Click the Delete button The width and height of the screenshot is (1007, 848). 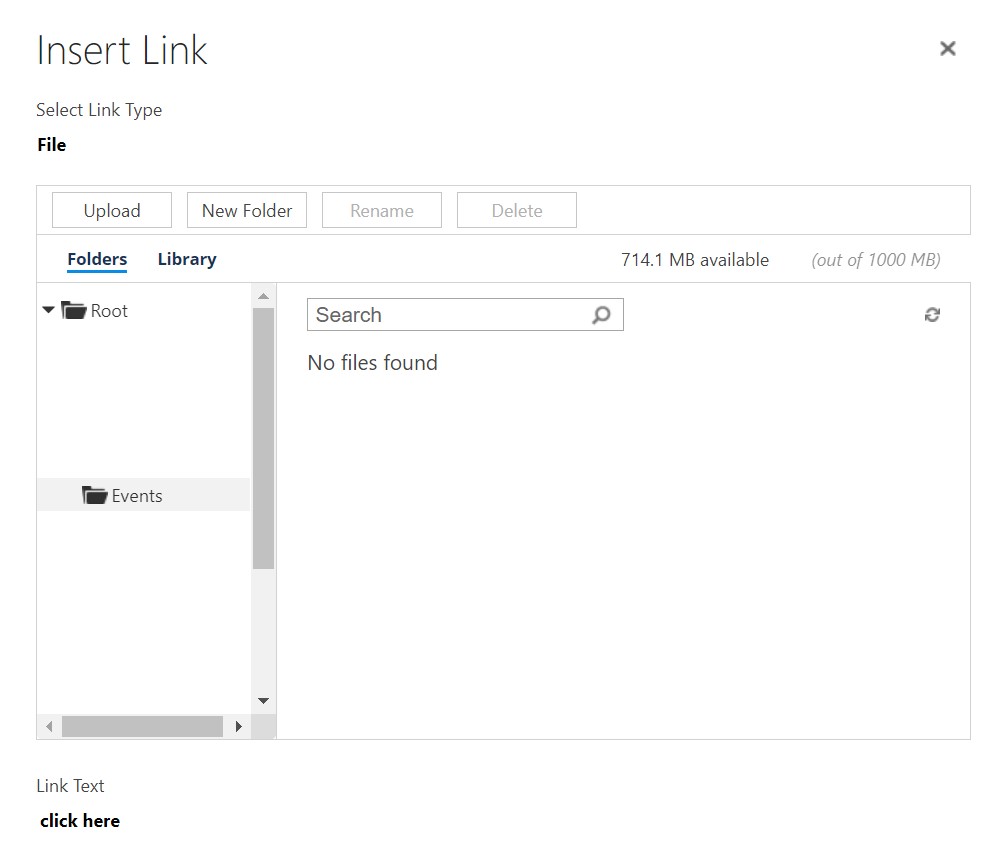click(516, 210)
